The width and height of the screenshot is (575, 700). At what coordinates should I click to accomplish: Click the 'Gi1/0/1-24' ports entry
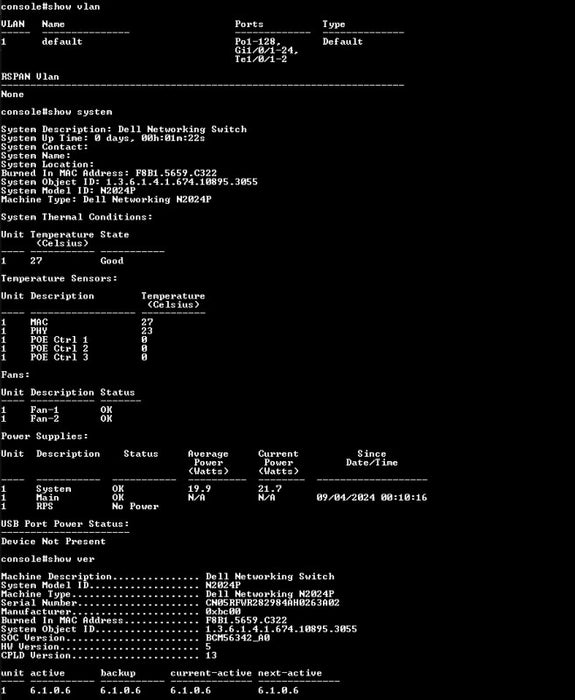[x=267, y=50]
